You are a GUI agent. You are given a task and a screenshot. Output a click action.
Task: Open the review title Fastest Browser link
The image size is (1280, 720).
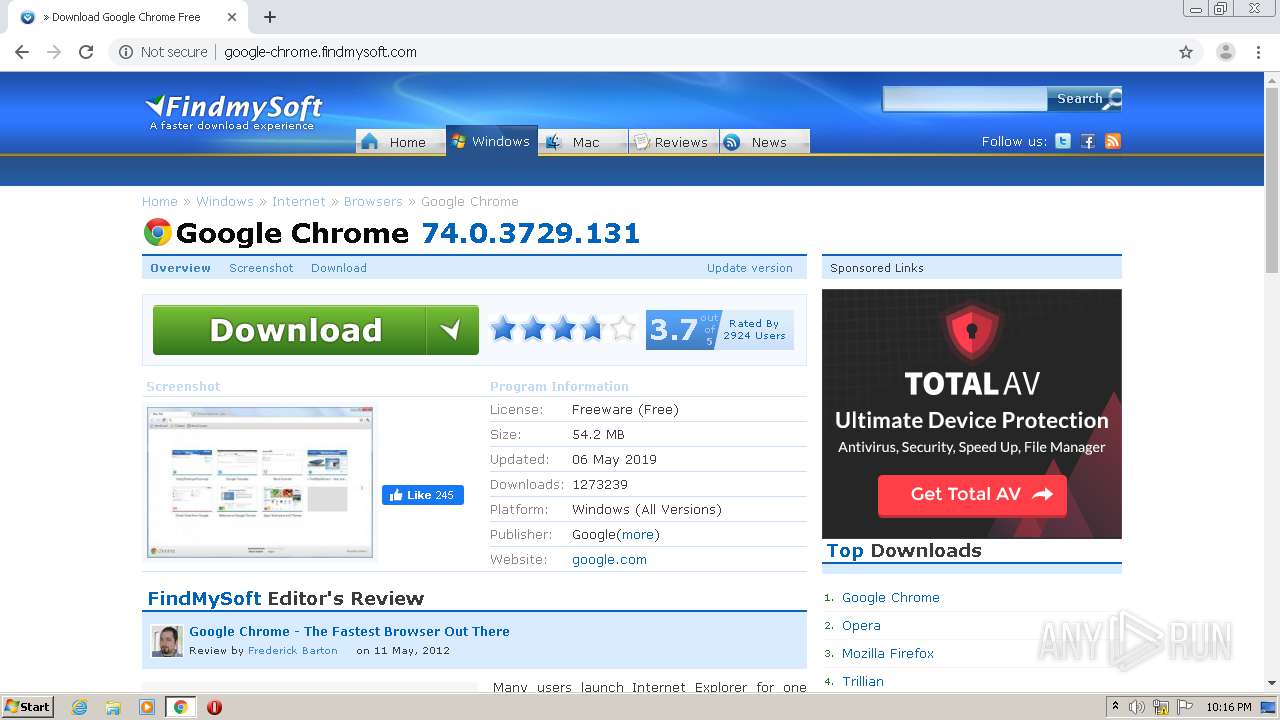349,631
